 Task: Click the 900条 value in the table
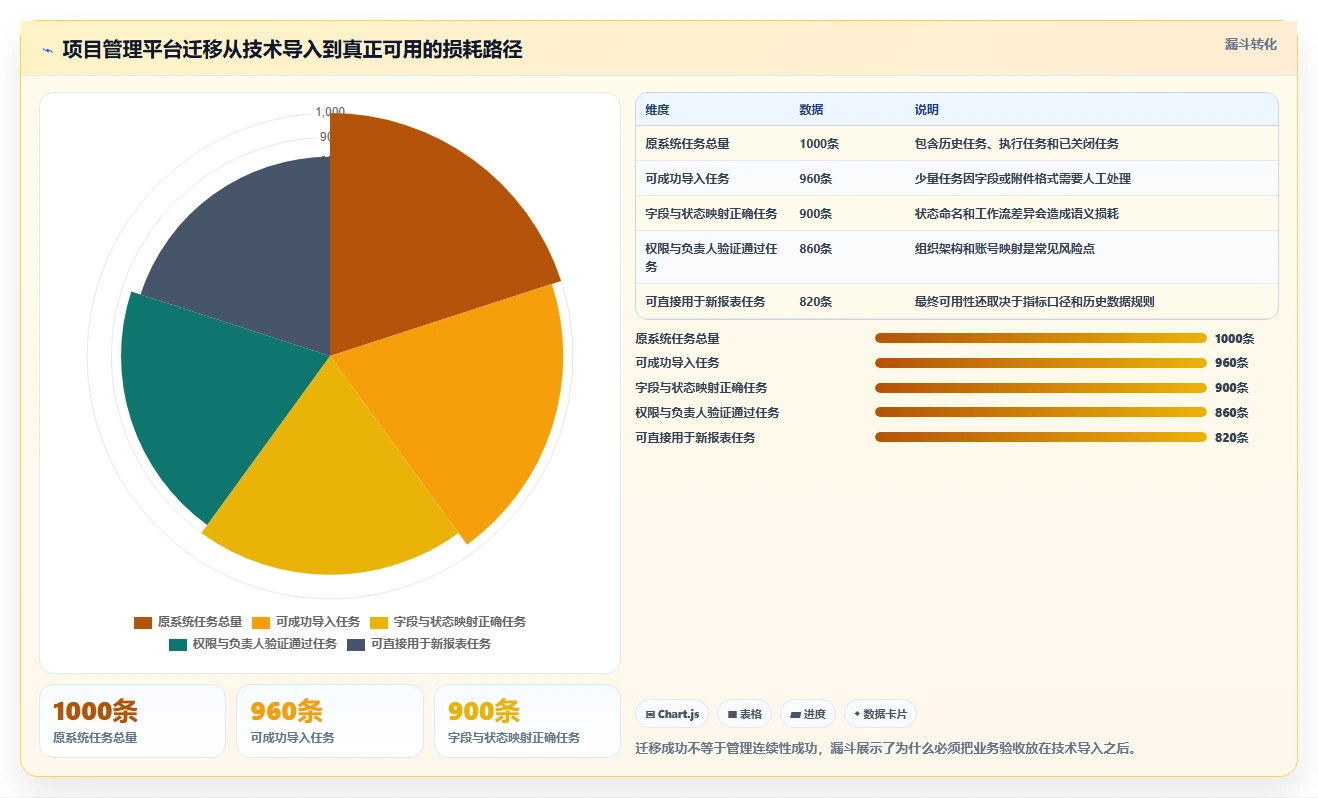pyautogui.click(x=815, y=214)
